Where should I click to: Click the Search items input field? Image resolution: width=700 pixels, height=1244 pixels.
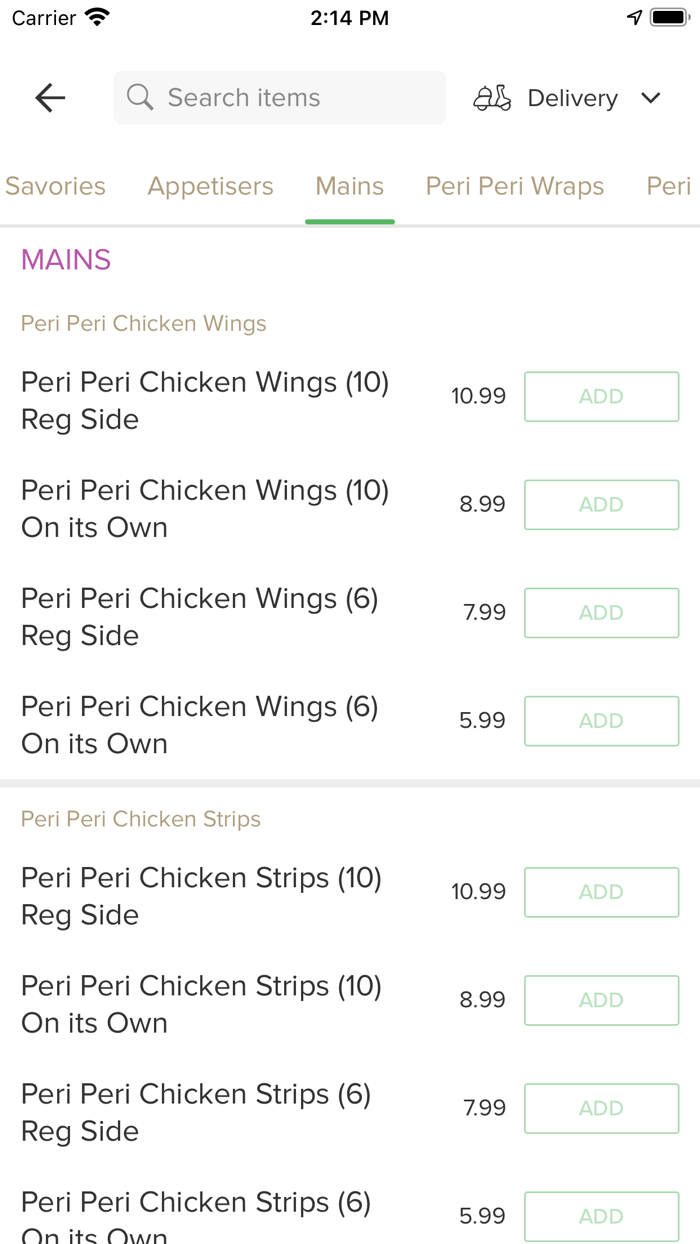[279, 97]
